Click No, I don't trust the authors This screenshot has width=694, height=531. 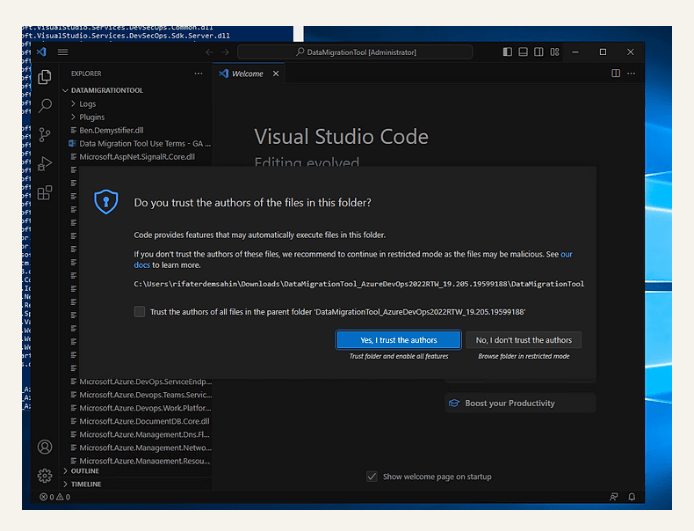point(524,340)
